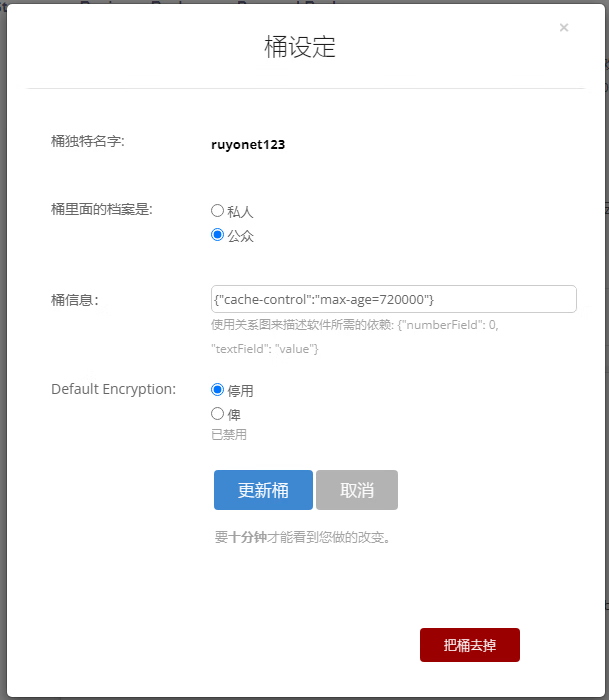
Task: Click the Default Encryption label
Action: 113,389
